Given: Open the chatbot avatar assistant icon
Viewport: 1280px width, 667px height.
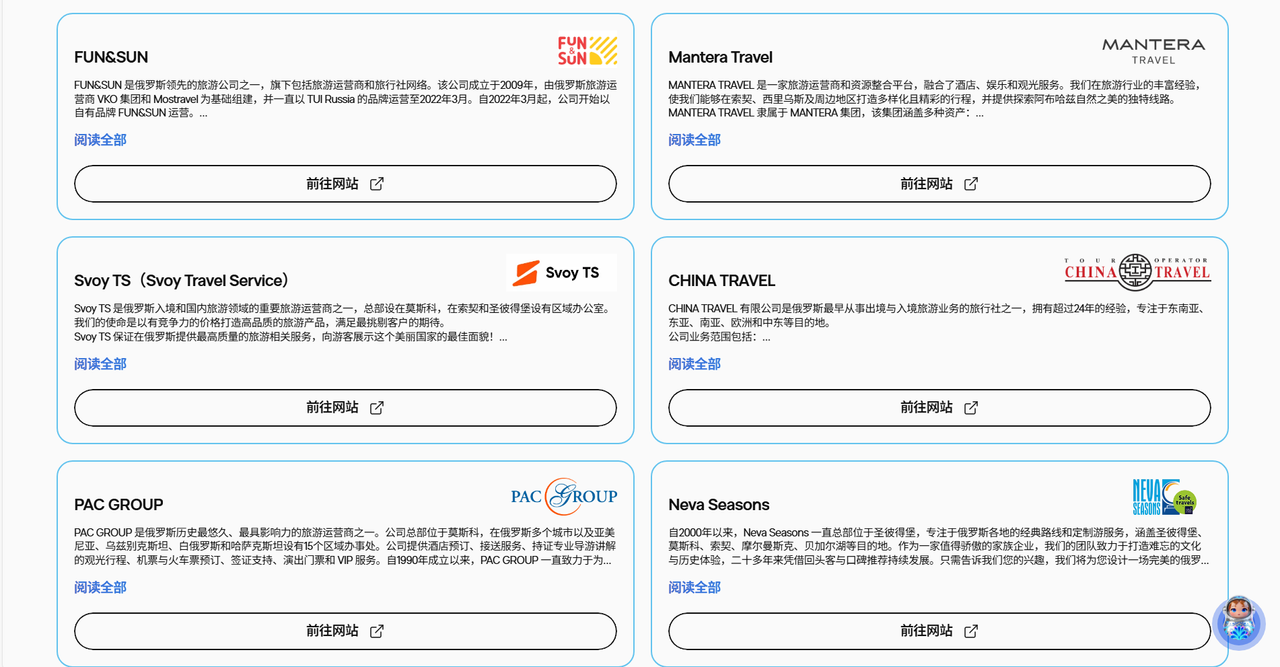Looking at the screenshot, I should [1238, 622].
